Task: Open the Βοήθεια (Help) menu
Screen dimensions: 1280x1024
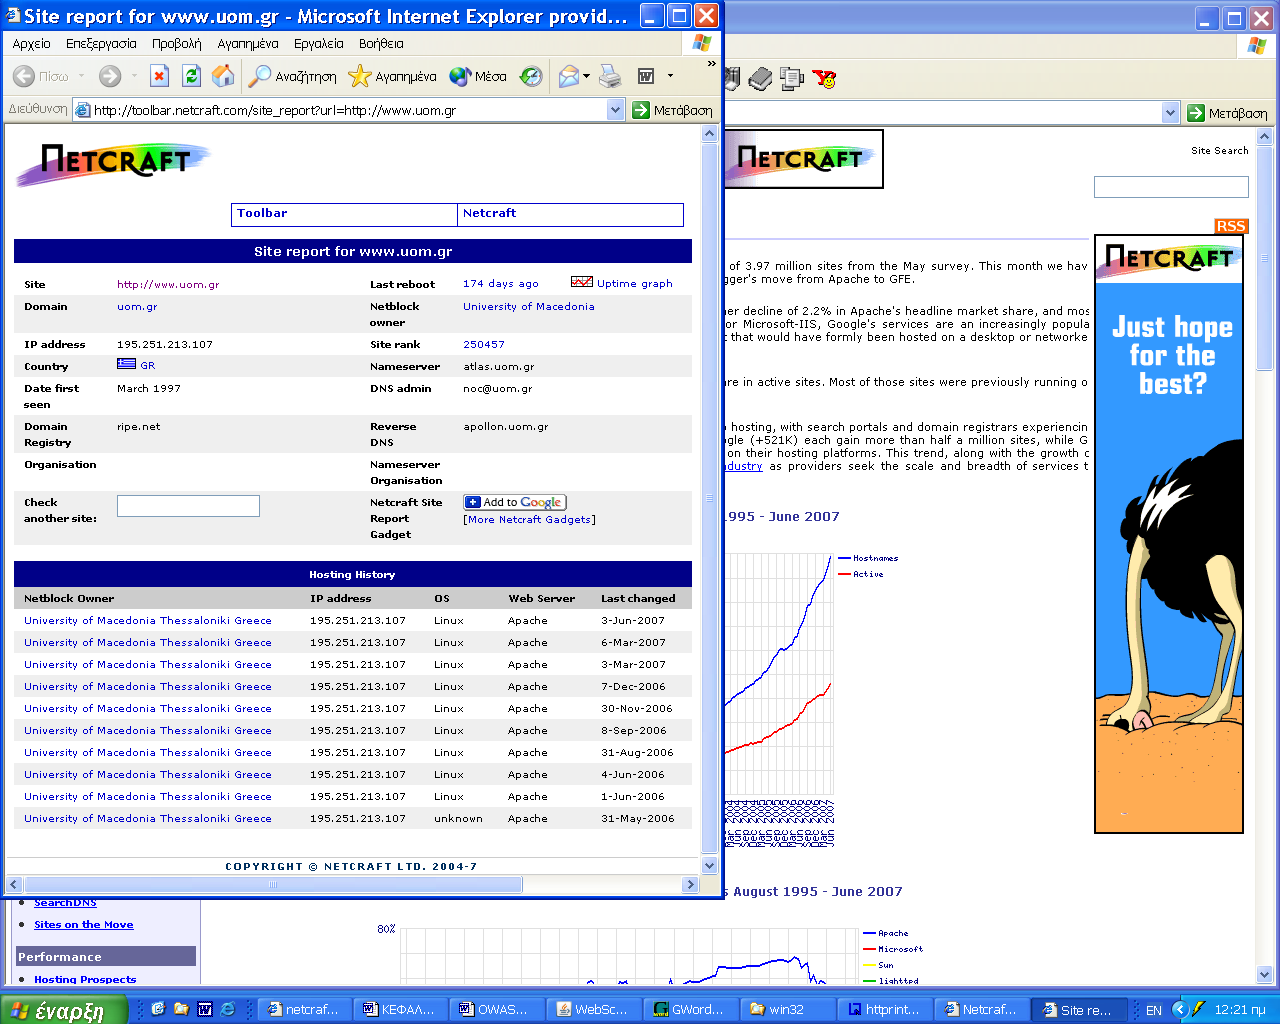Action: [381, 43]
